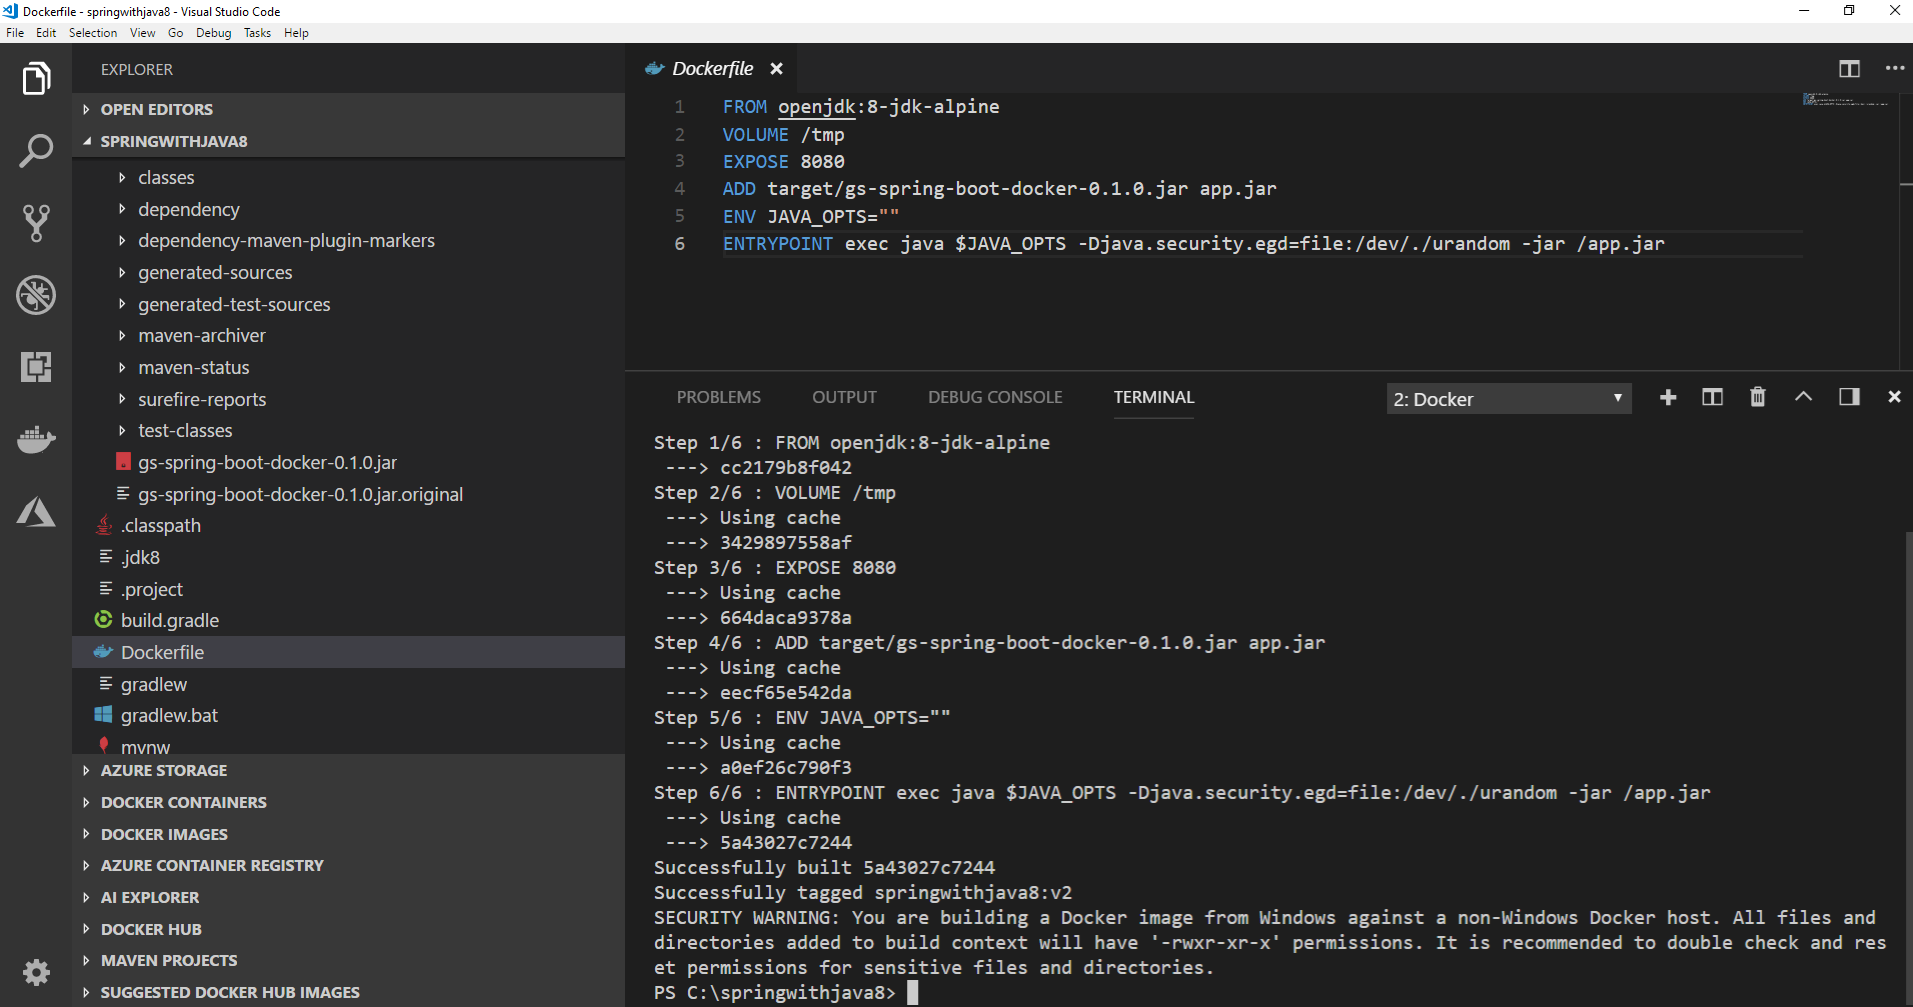Open the Selection menu
The height and width of the screenshot is (1007, 1913).
pos(93,33)
